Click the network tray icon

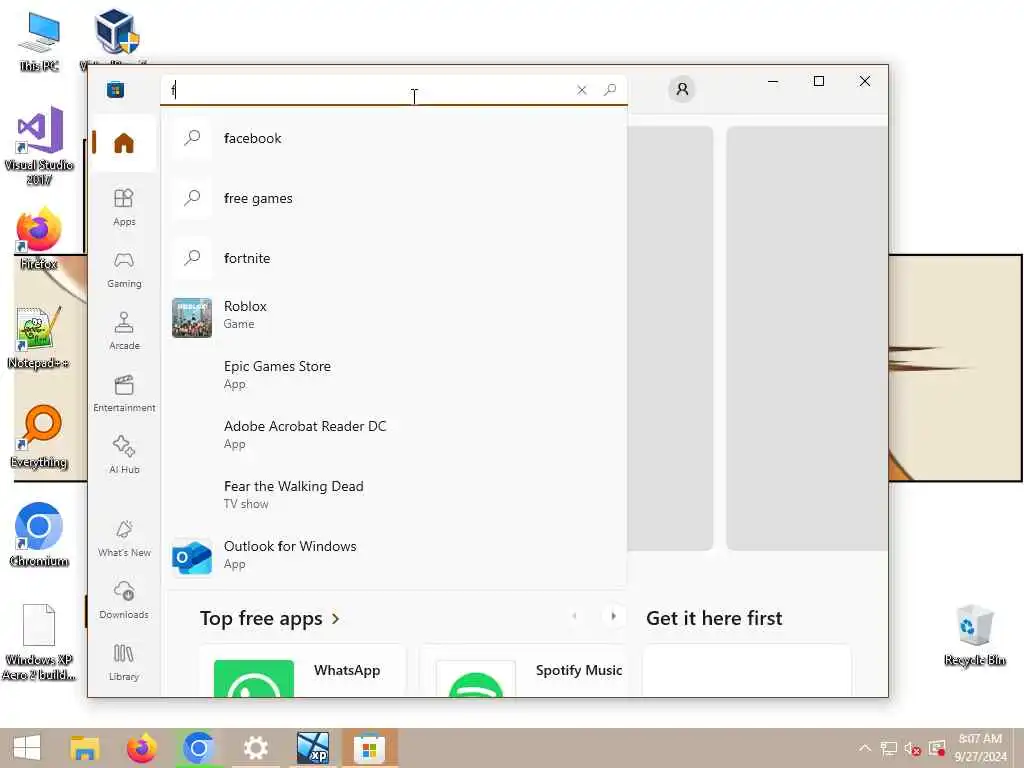click(888, 748)
